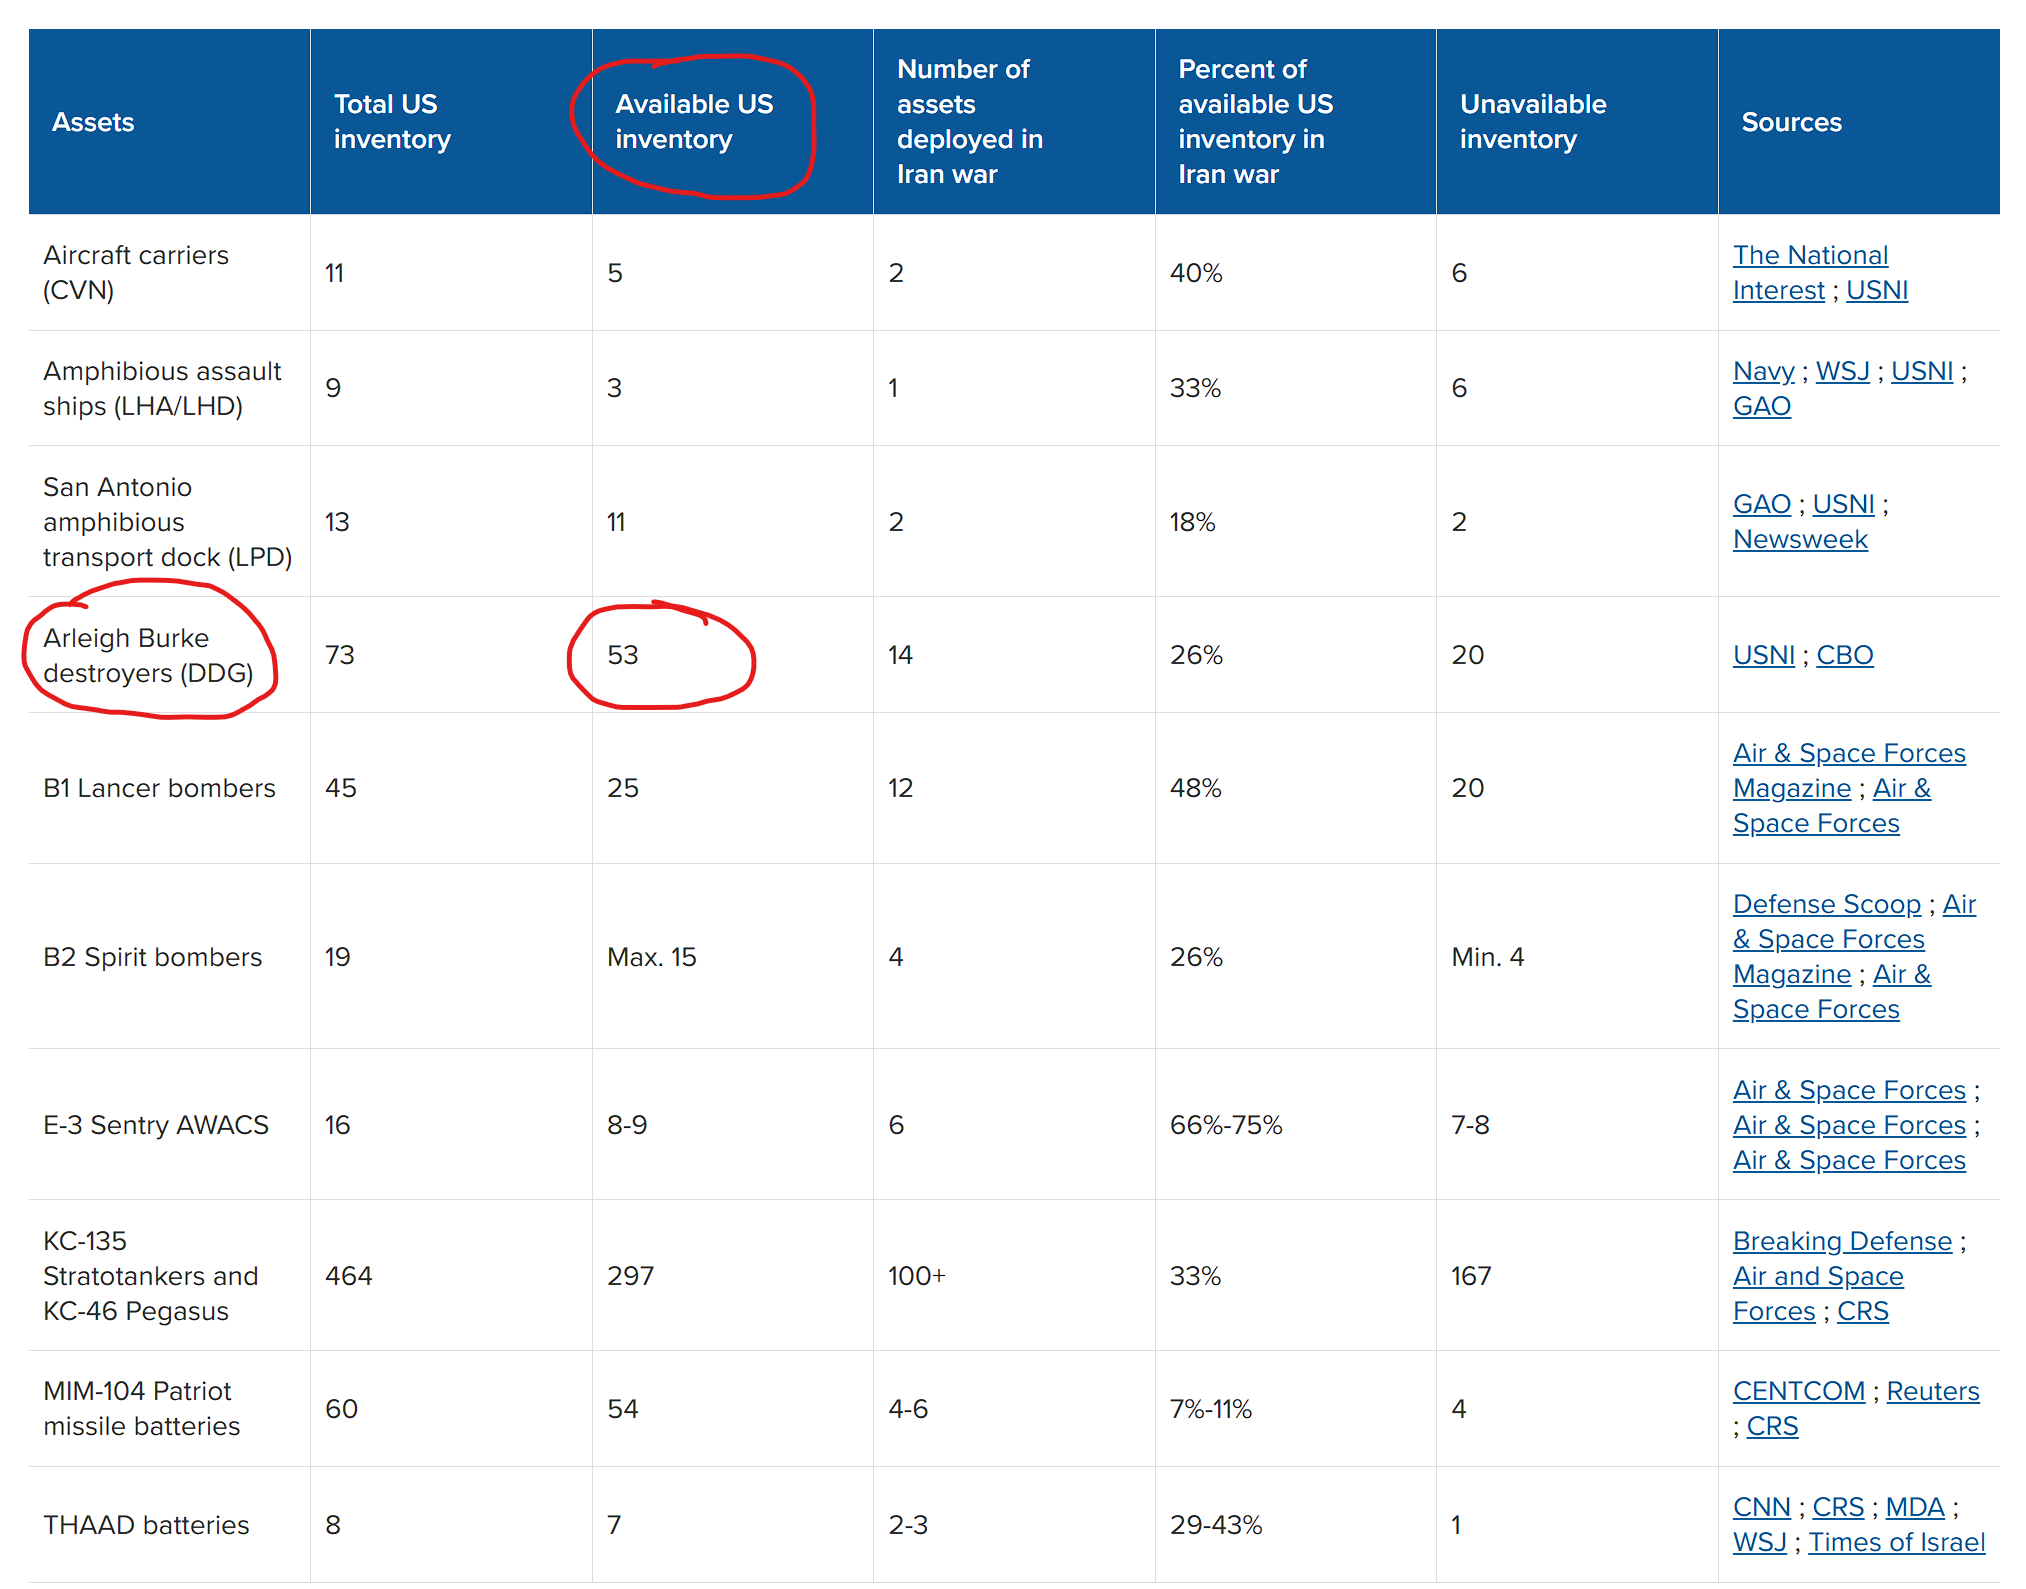Open the Navy source link

[1763, 371]
